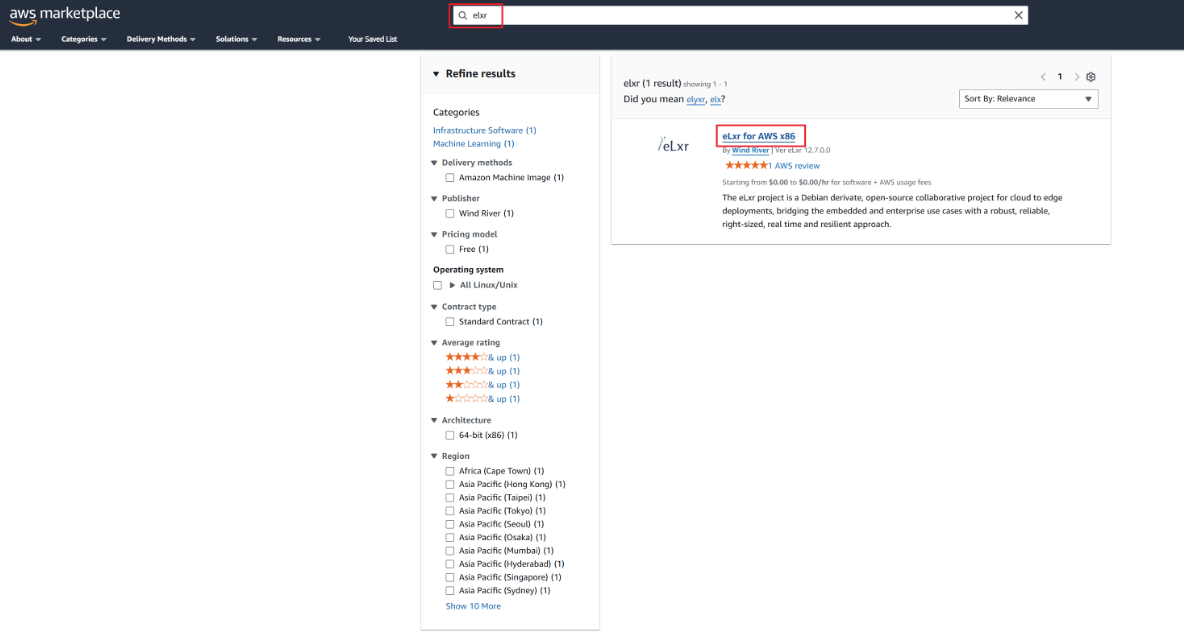Click the AWS Marketplace logo
Screen dimensions: 1185x636
(x=63, y=15)
